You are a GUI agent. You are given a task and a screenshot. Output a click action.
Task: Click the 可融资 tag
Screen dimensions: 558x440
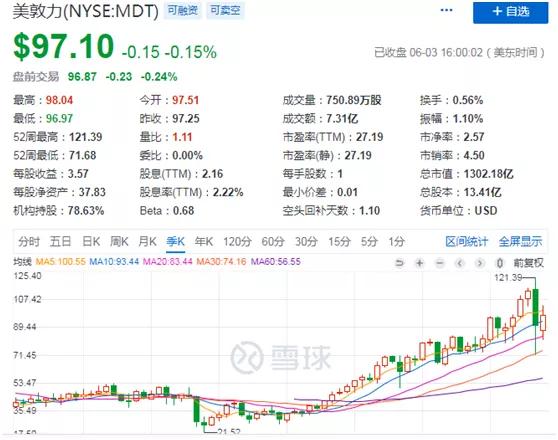coord(183,11)
